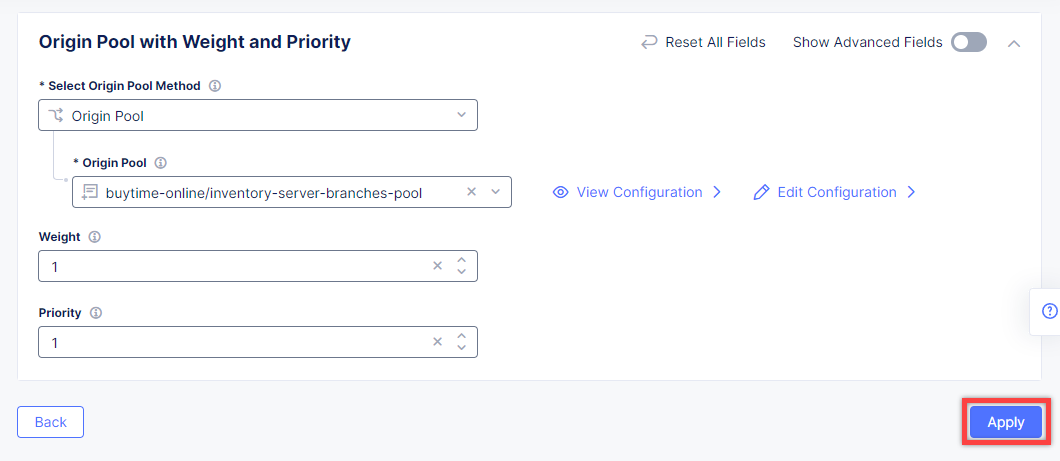Clear the Priority field value

pyautogui.click(x=437, y=341)
